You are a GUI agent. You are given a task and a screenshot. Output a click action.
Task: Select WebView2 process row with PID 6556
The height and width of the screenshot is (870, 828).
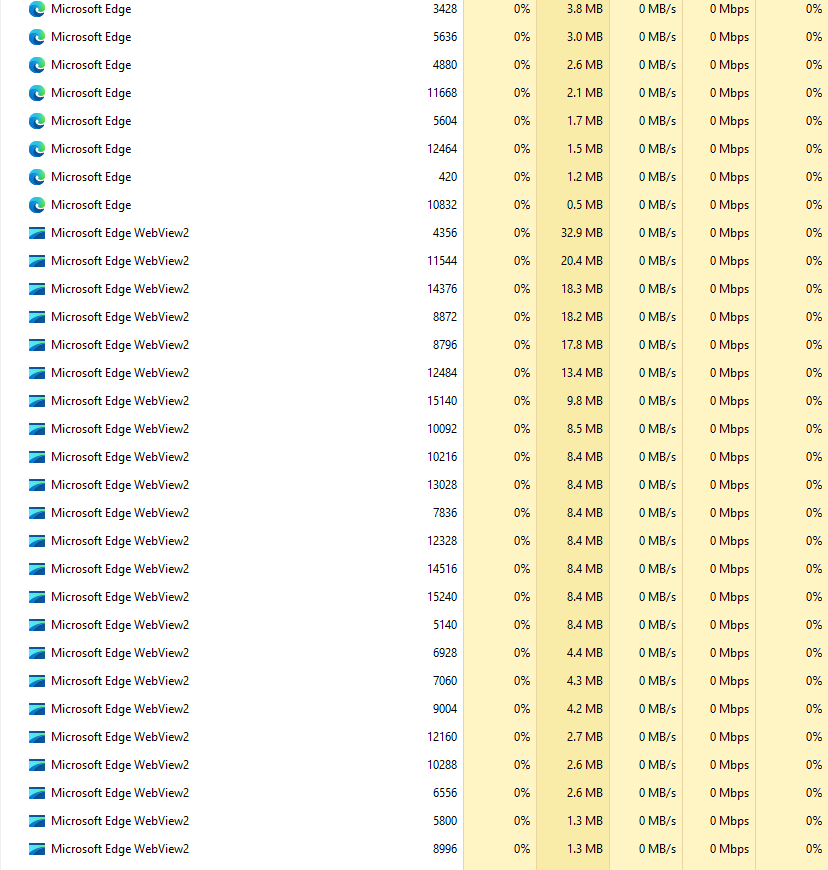click(x=414, y=793)
